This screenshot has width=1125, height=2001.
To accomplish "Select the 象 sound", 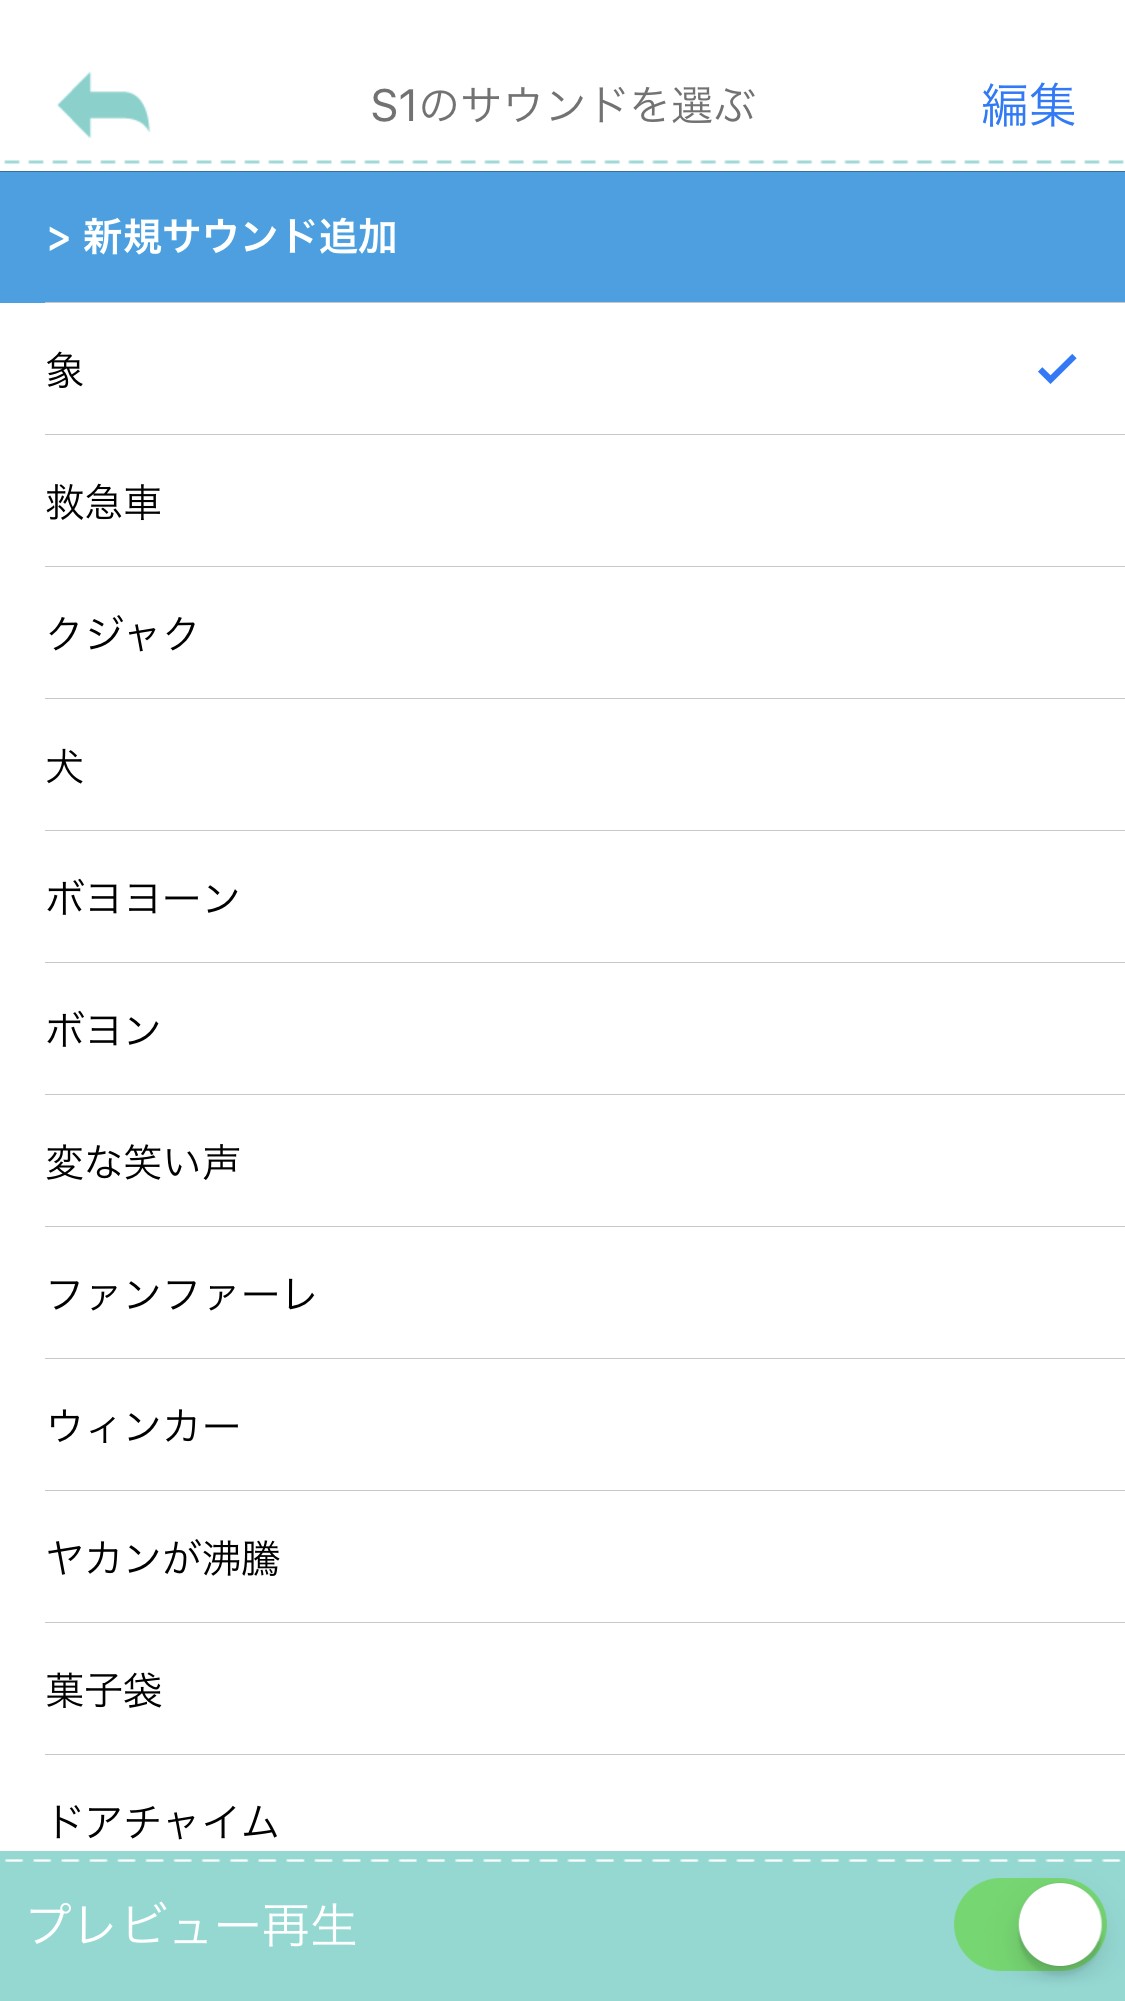I will point(65,370).
